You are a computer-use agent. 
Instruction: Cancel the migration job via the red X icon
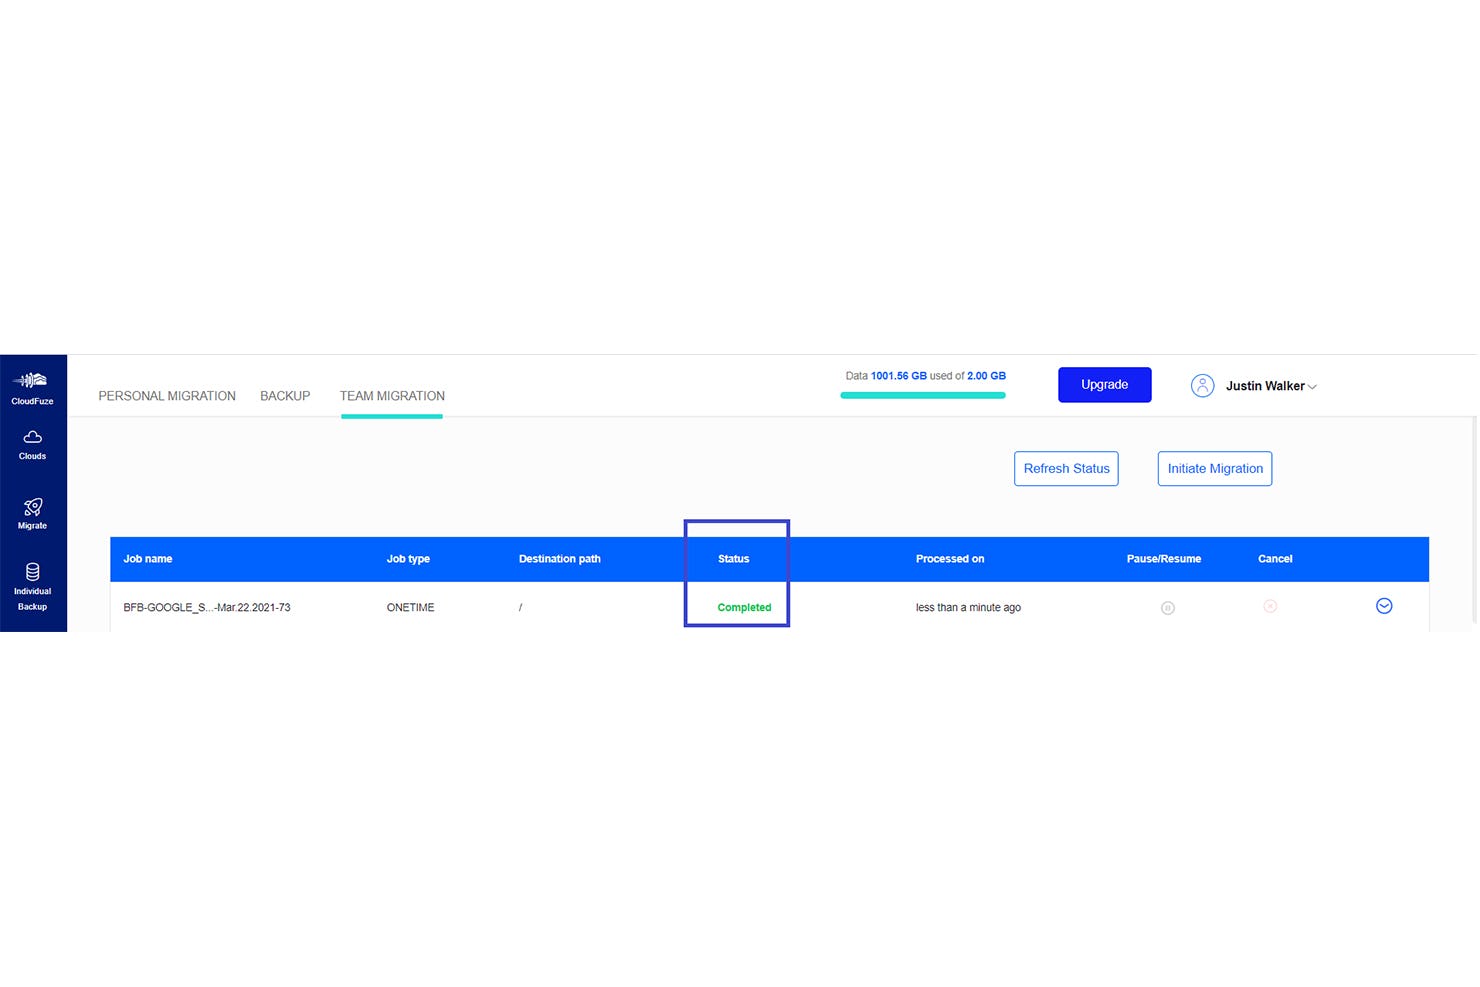tap(1270, 606)
